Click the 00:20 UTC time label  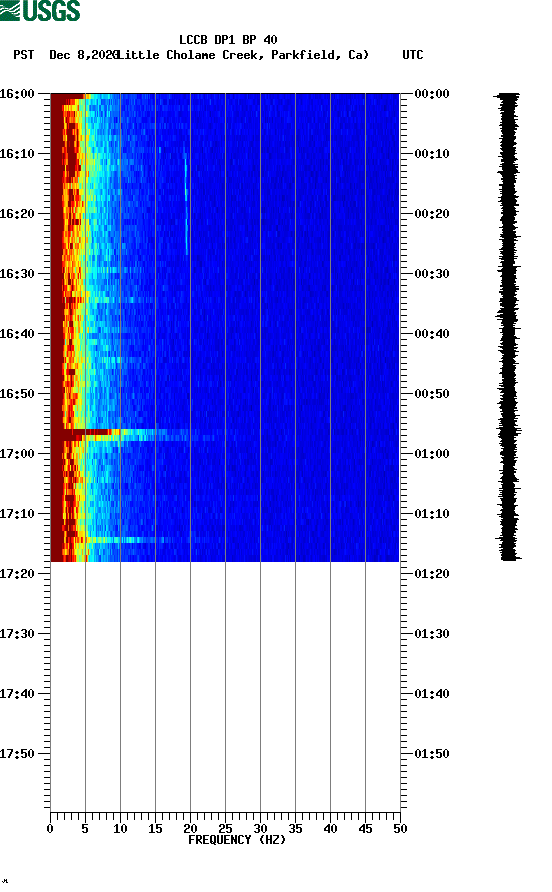point(432,214)
